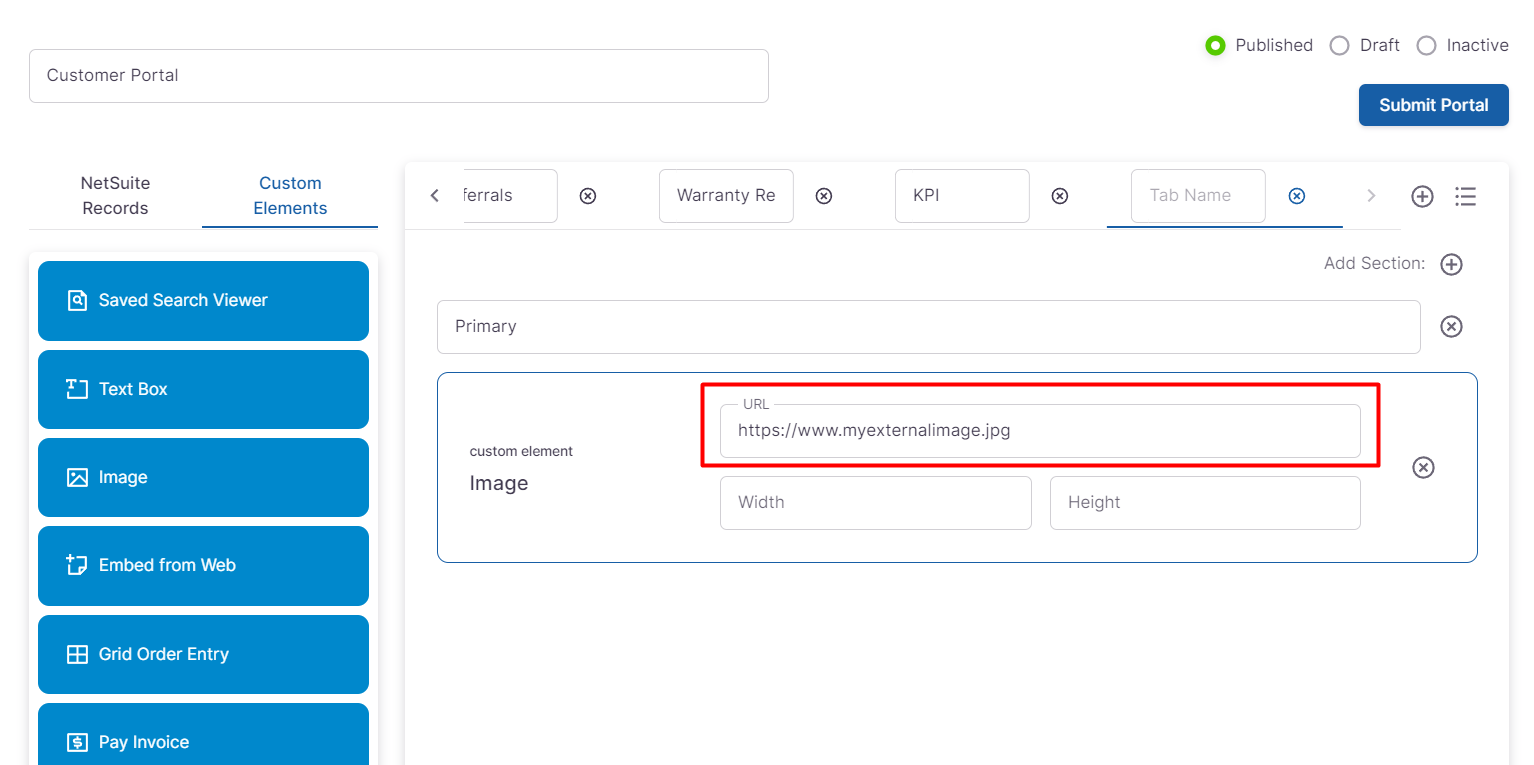This screenshot has height=765, width=1534.
Task: Mark the portal as Inactive
Action: (1426, 46)
